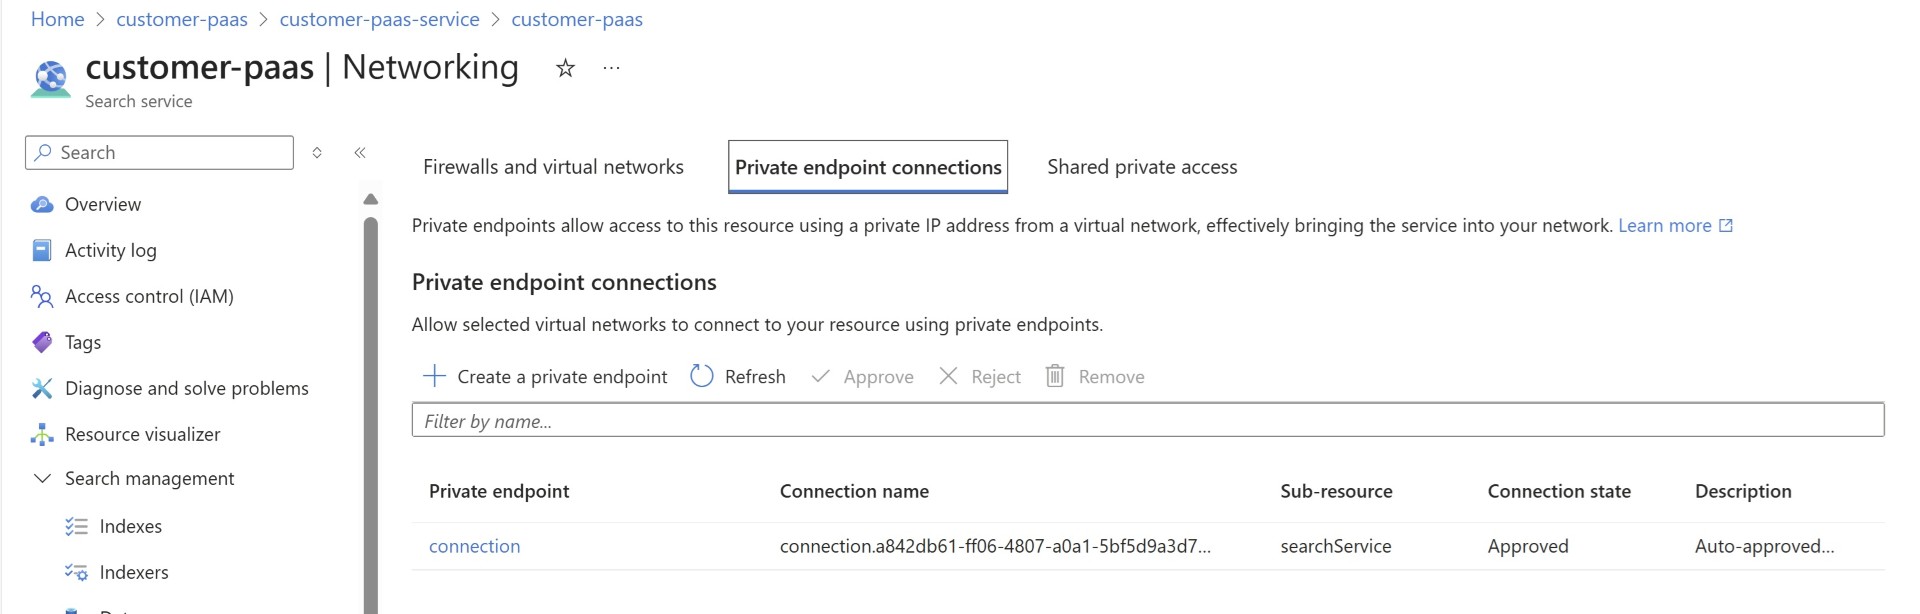Open customer-paas-service breadcrumb link

pyautogui.click(x=380, y=19)
